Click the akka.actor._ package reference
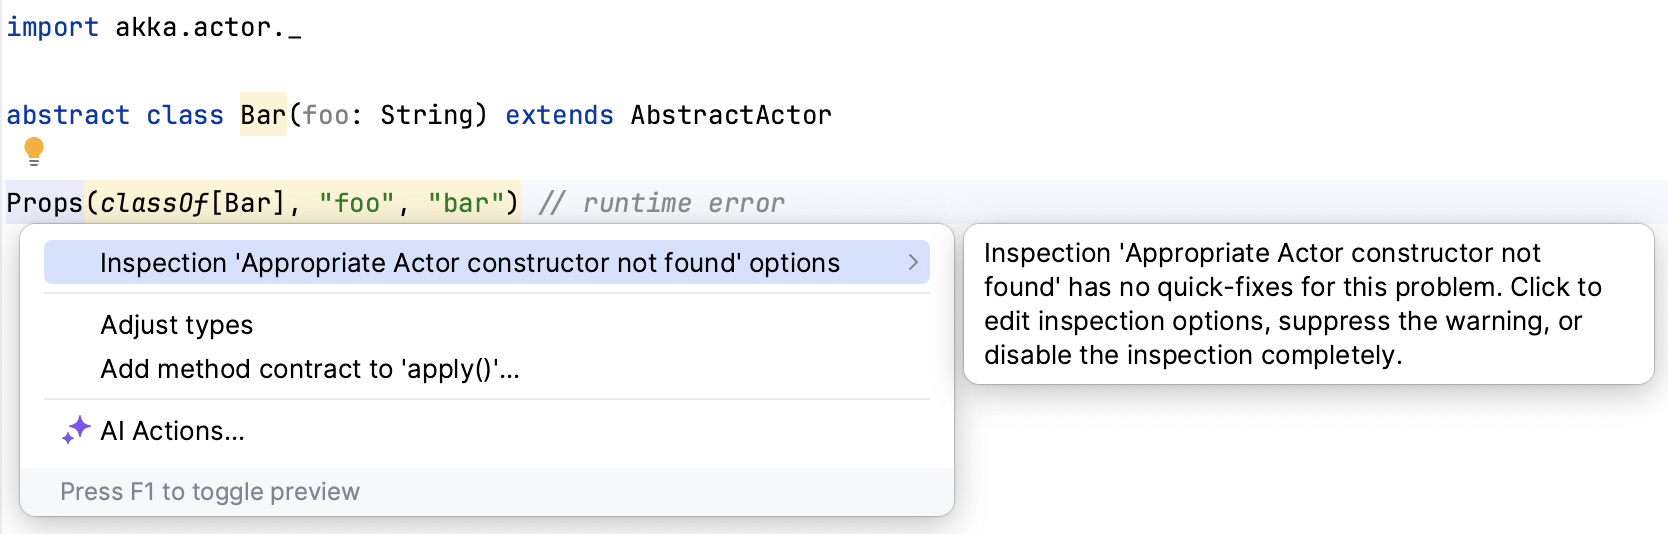 click(x=208, y=27)
